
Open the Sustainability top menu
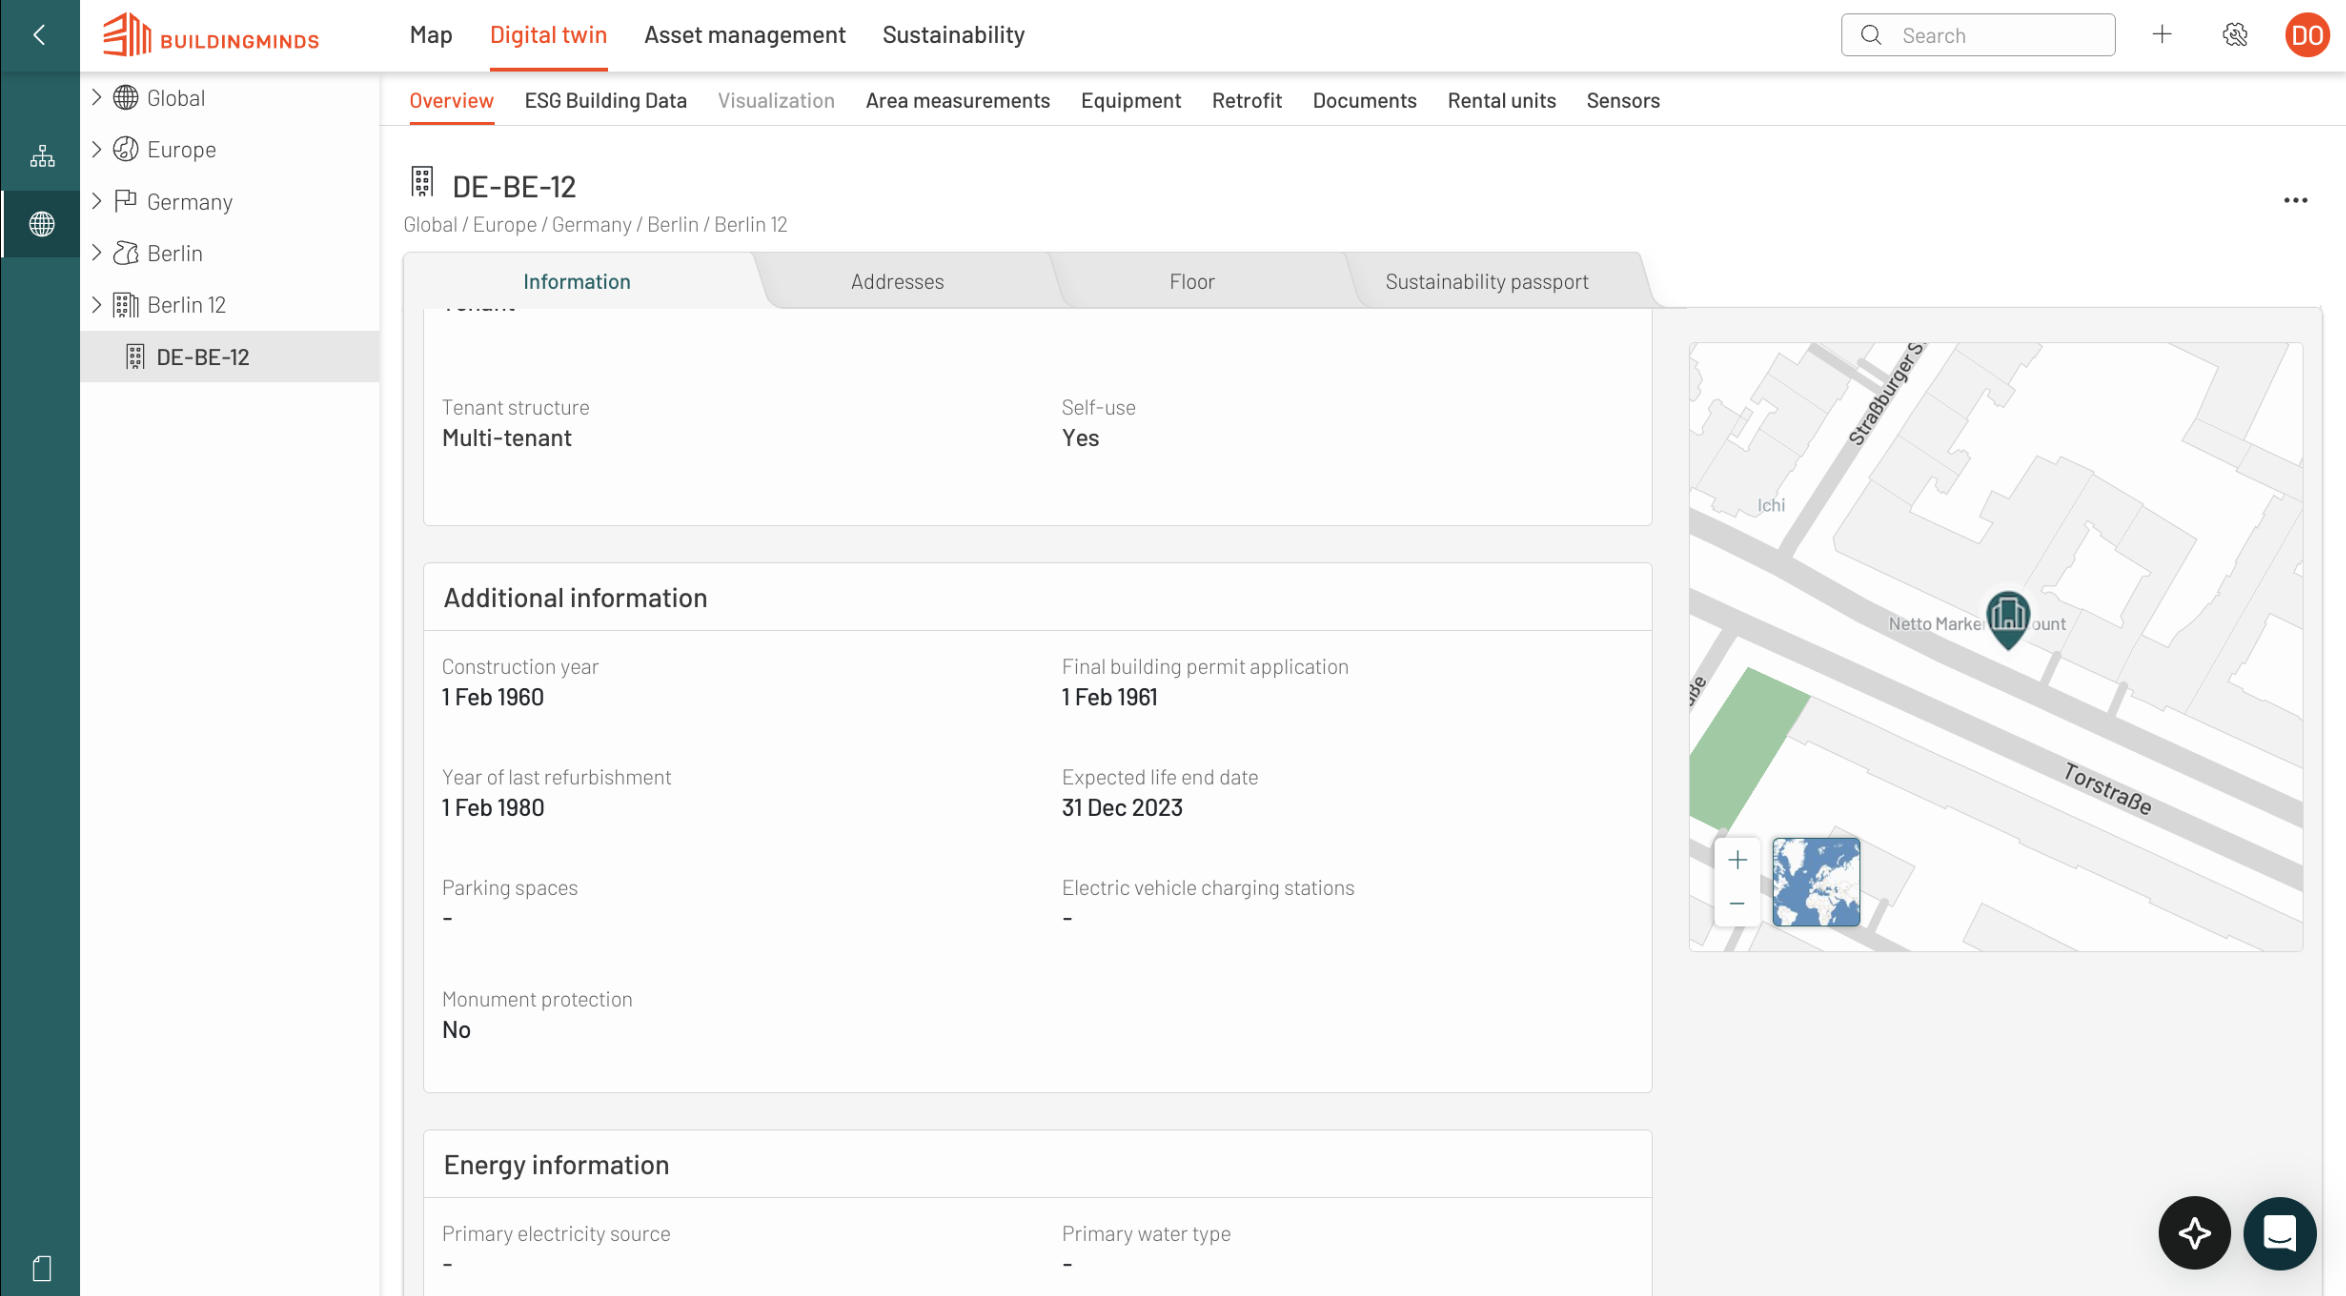pos(953,35)
